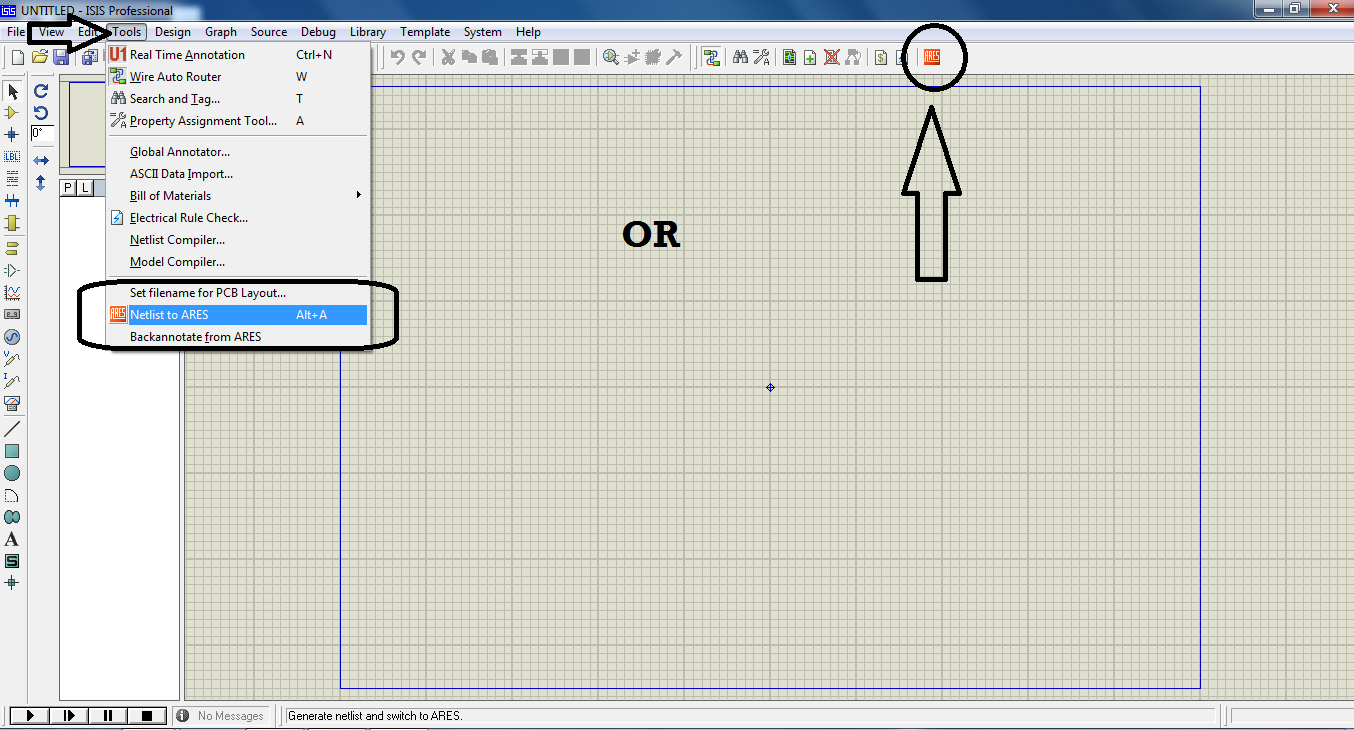Select the Buses Mode tool

[12, 201]
